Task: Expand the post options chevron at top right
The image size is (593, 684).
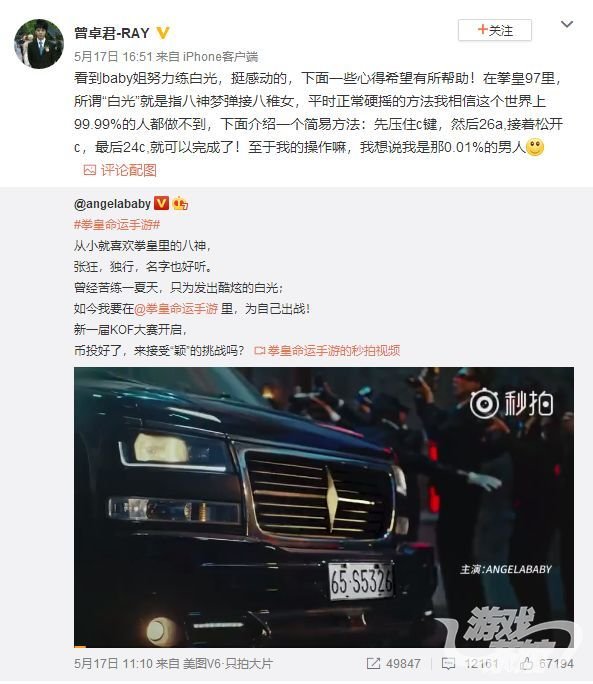Action: (567, 24)
